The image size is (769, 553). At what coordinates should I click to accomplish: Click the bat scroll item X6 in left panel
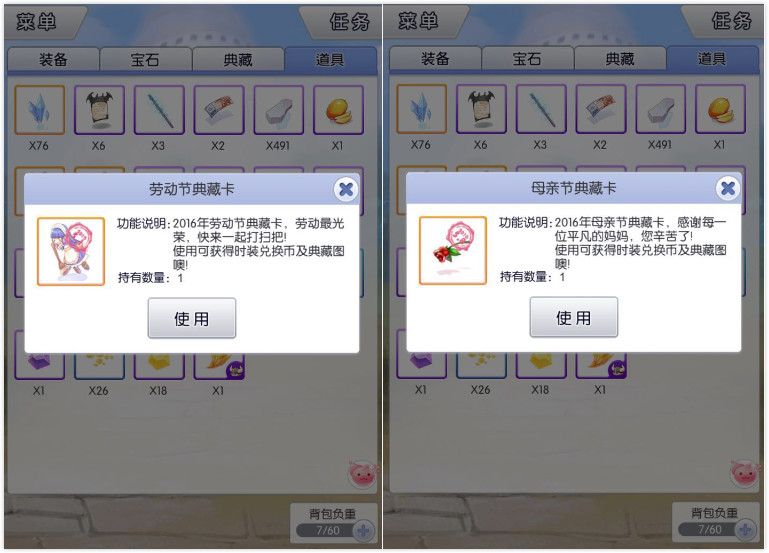click(99, 110)
